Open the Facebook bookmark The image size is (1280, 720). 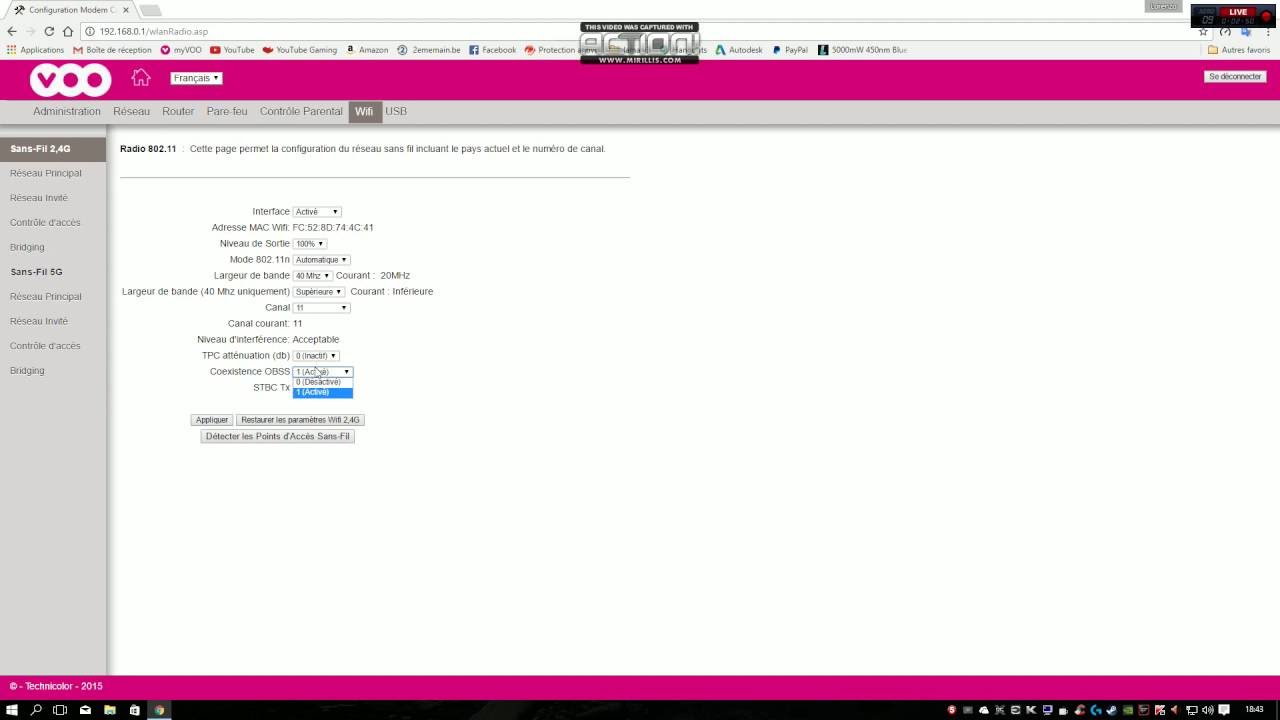[492, 50]
